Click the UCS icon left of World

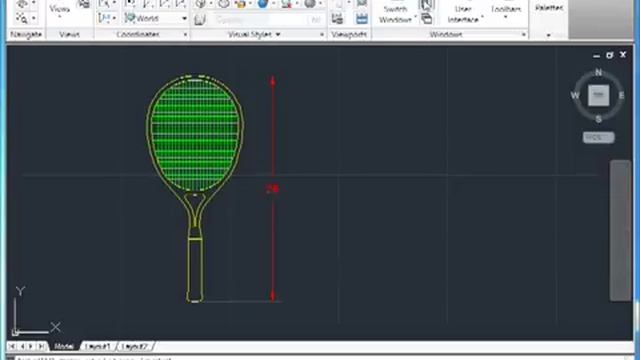coord(104,18)
